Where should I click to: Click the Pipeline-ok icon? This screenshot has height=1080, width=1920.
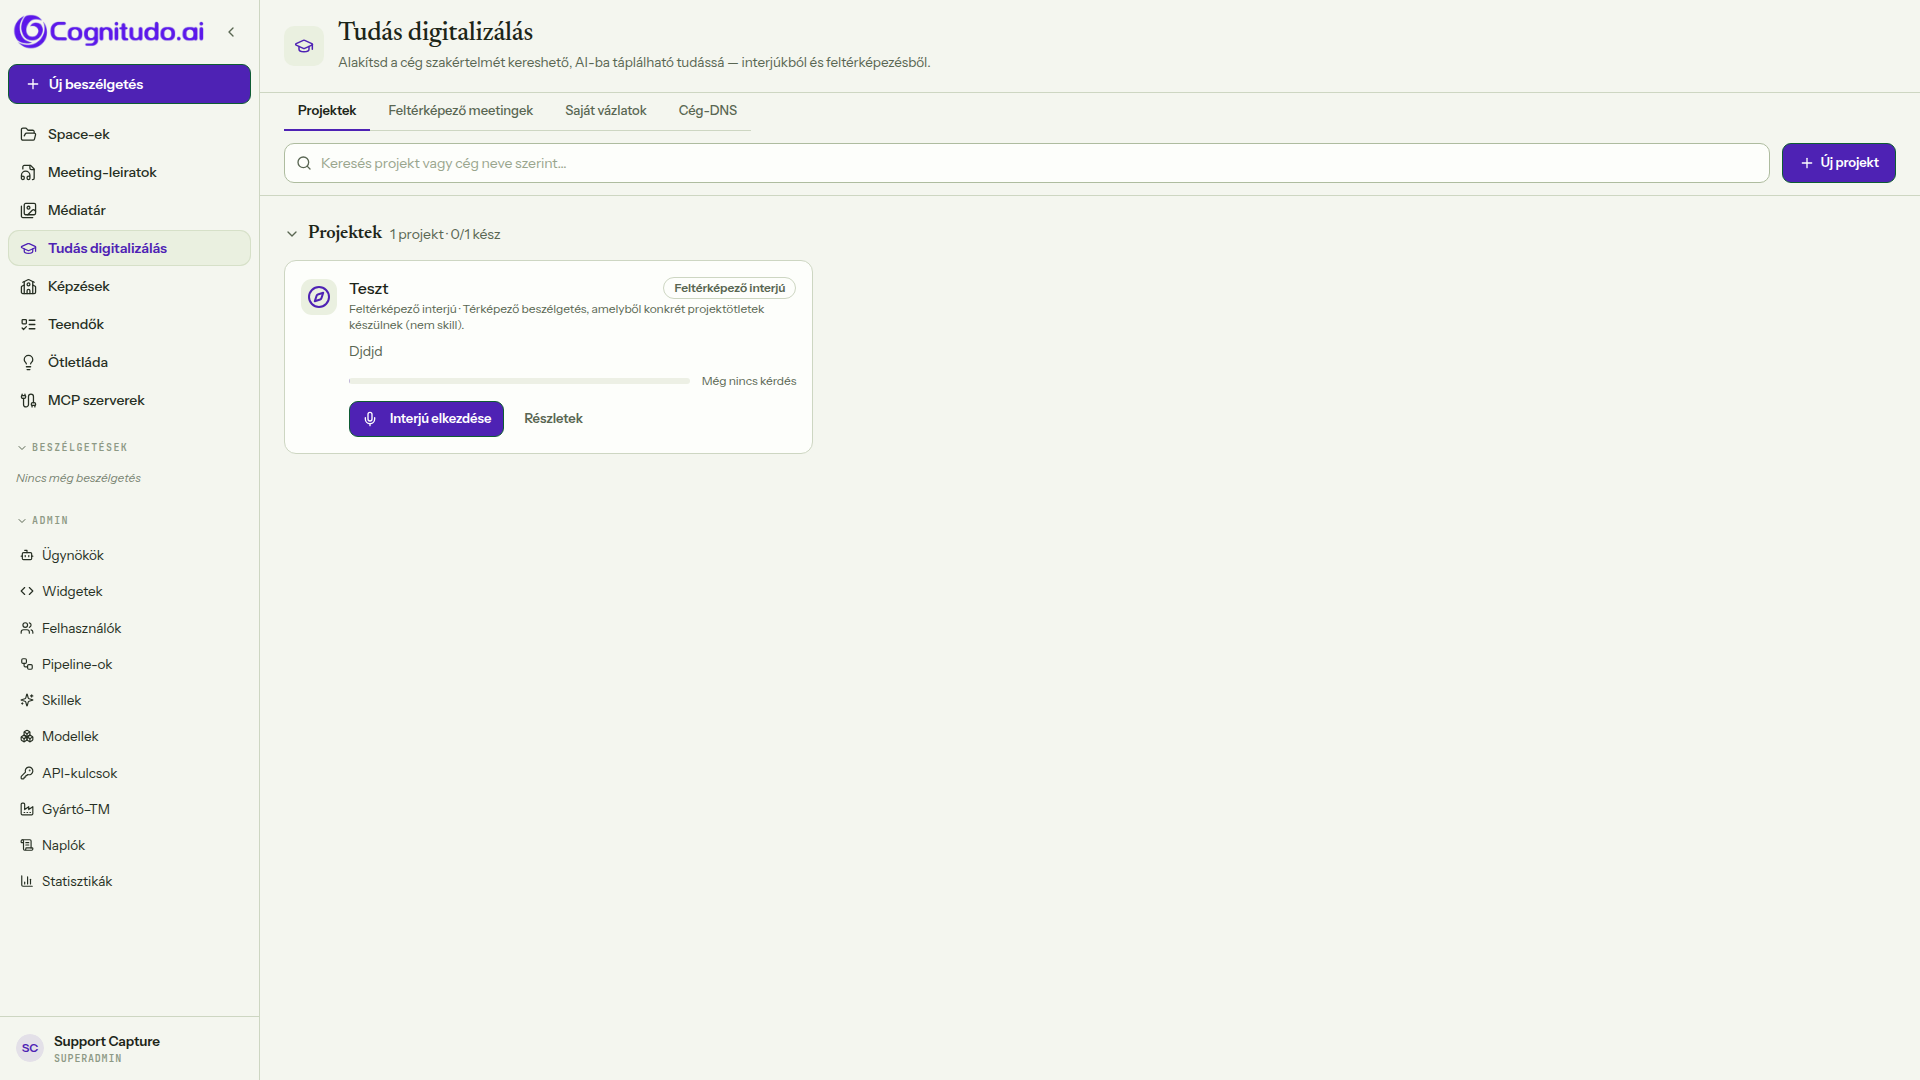pos(27,664)
